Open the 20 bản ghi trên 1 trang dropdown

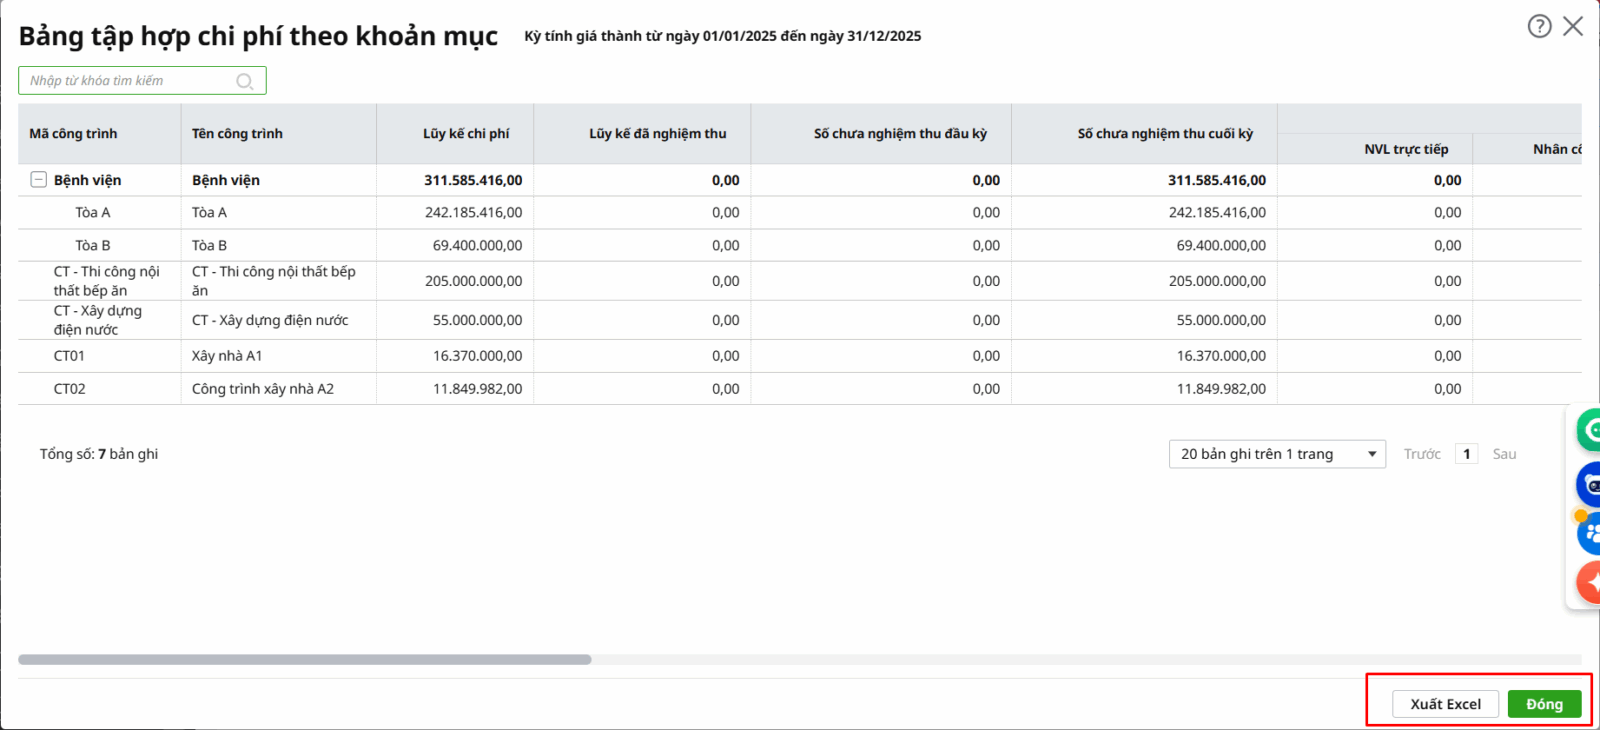point(1277,454)
